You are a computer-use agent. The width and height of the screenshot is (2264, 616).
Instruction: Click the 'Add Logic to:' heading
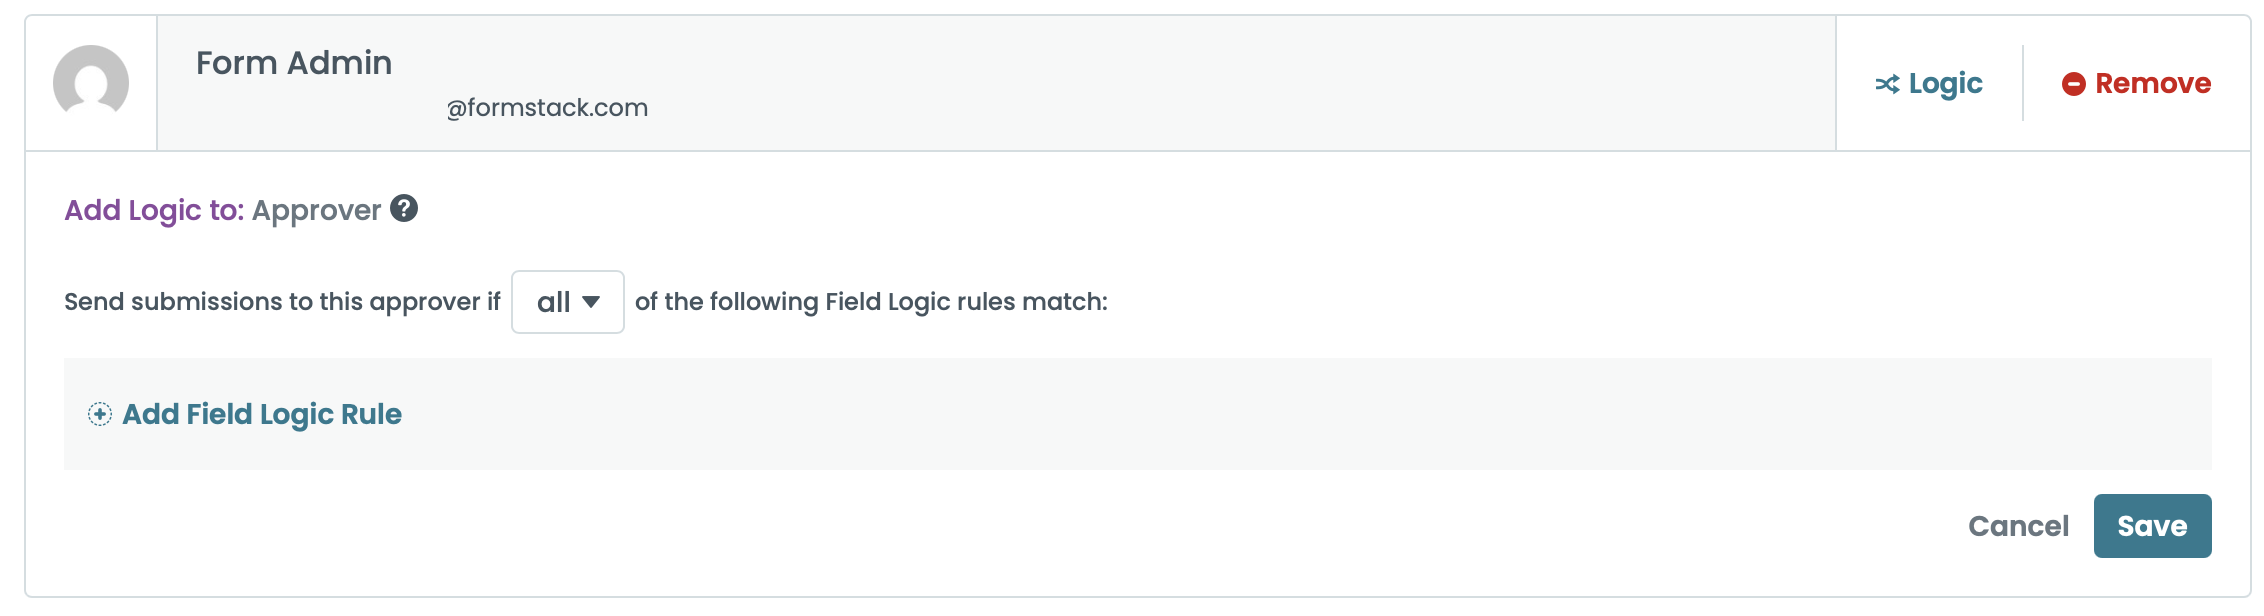point(154,210)
